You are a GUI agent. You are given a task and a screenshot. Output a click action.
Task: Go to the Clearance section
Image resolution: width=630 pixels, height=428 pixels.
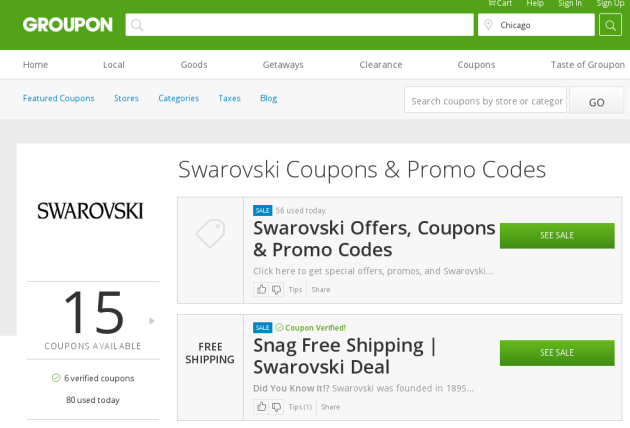(380, 65)
